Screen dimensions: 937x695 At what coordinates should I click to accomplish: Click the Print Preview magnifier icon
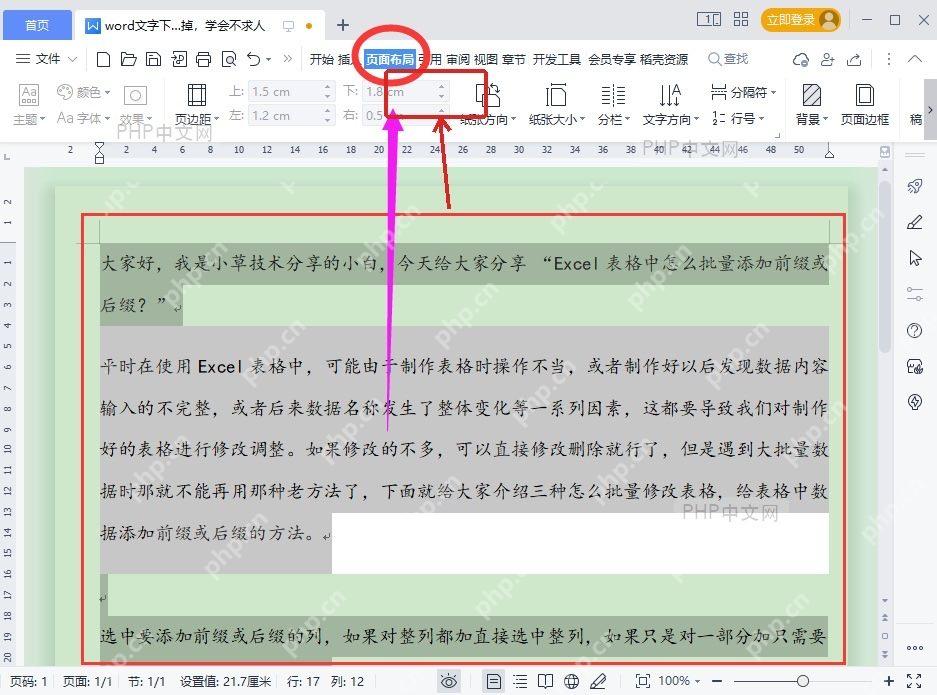[x=229, y=59]
